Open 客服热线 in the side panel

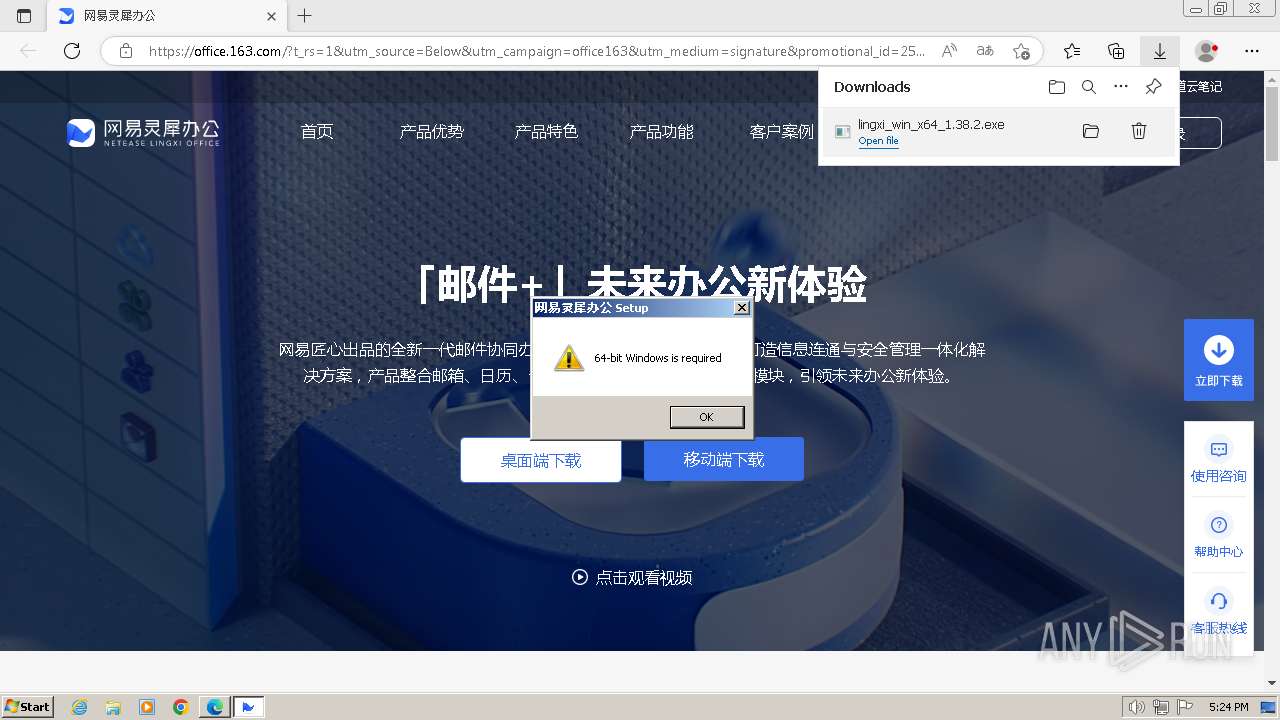coord(1219,613)
